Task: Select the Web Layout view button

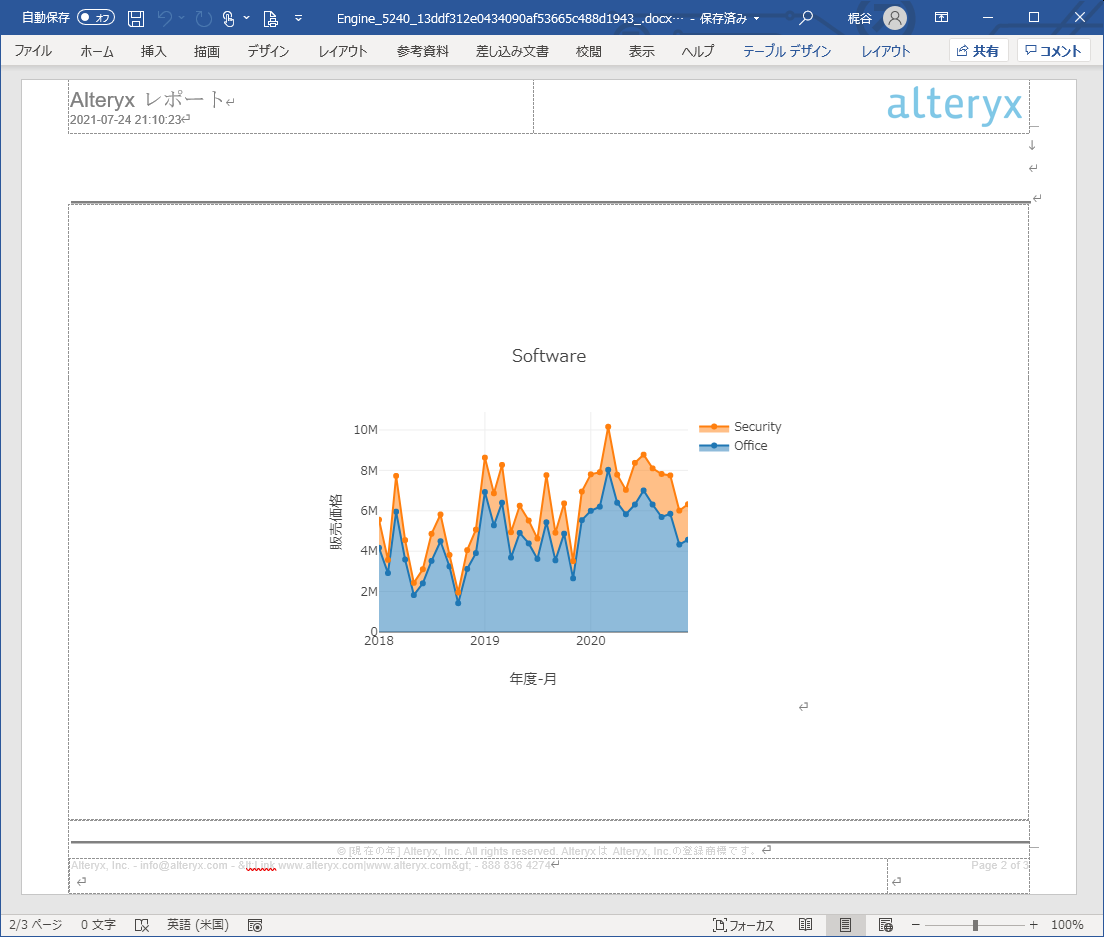Action: coord(885,925)
